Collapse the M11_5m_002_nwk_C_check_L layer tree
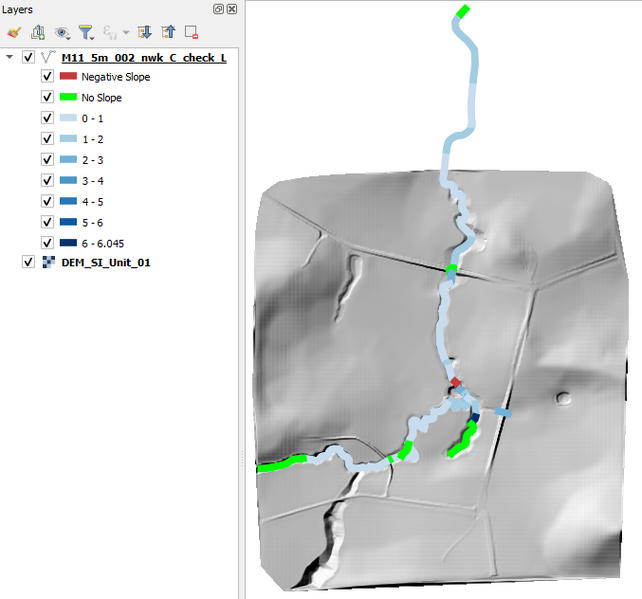The width and height of the screenshot is (642, 599). [x=10, y=57]
